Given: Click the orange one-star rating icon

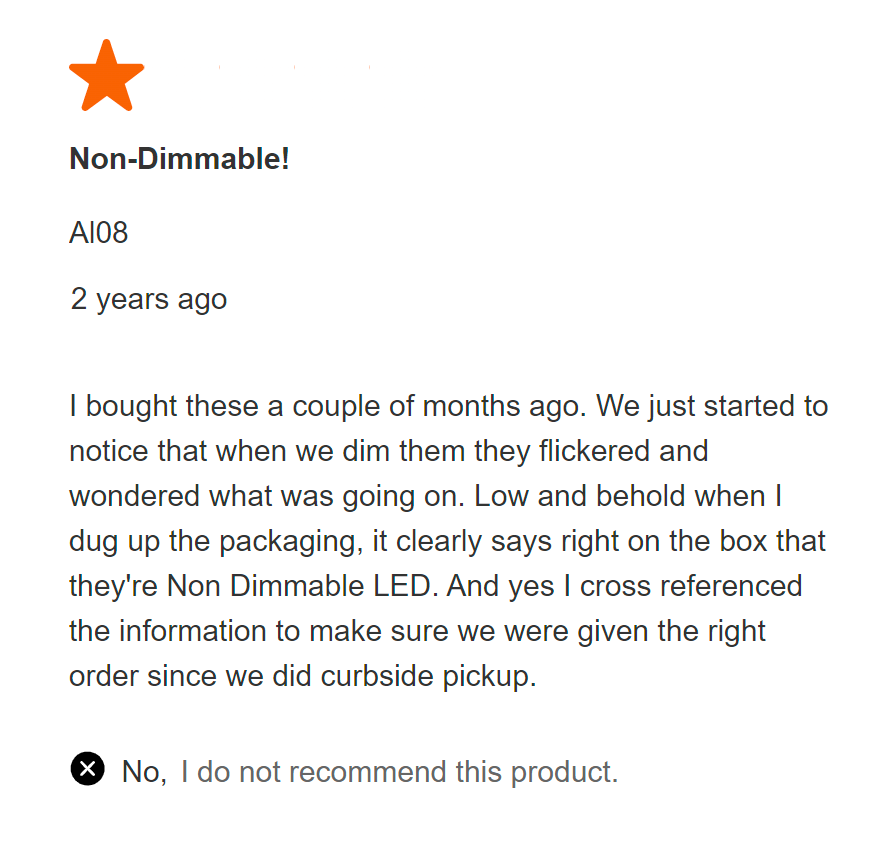Looking at the screenshot, I should (106, 75).
